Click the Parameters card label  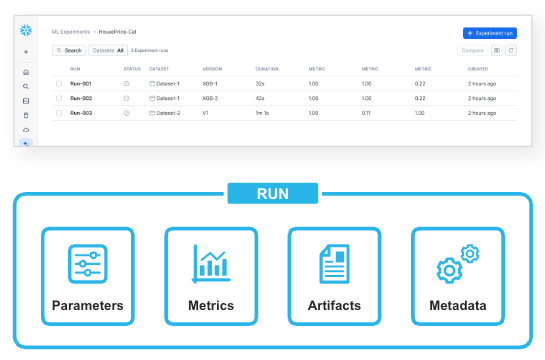(x=88, y=305)
